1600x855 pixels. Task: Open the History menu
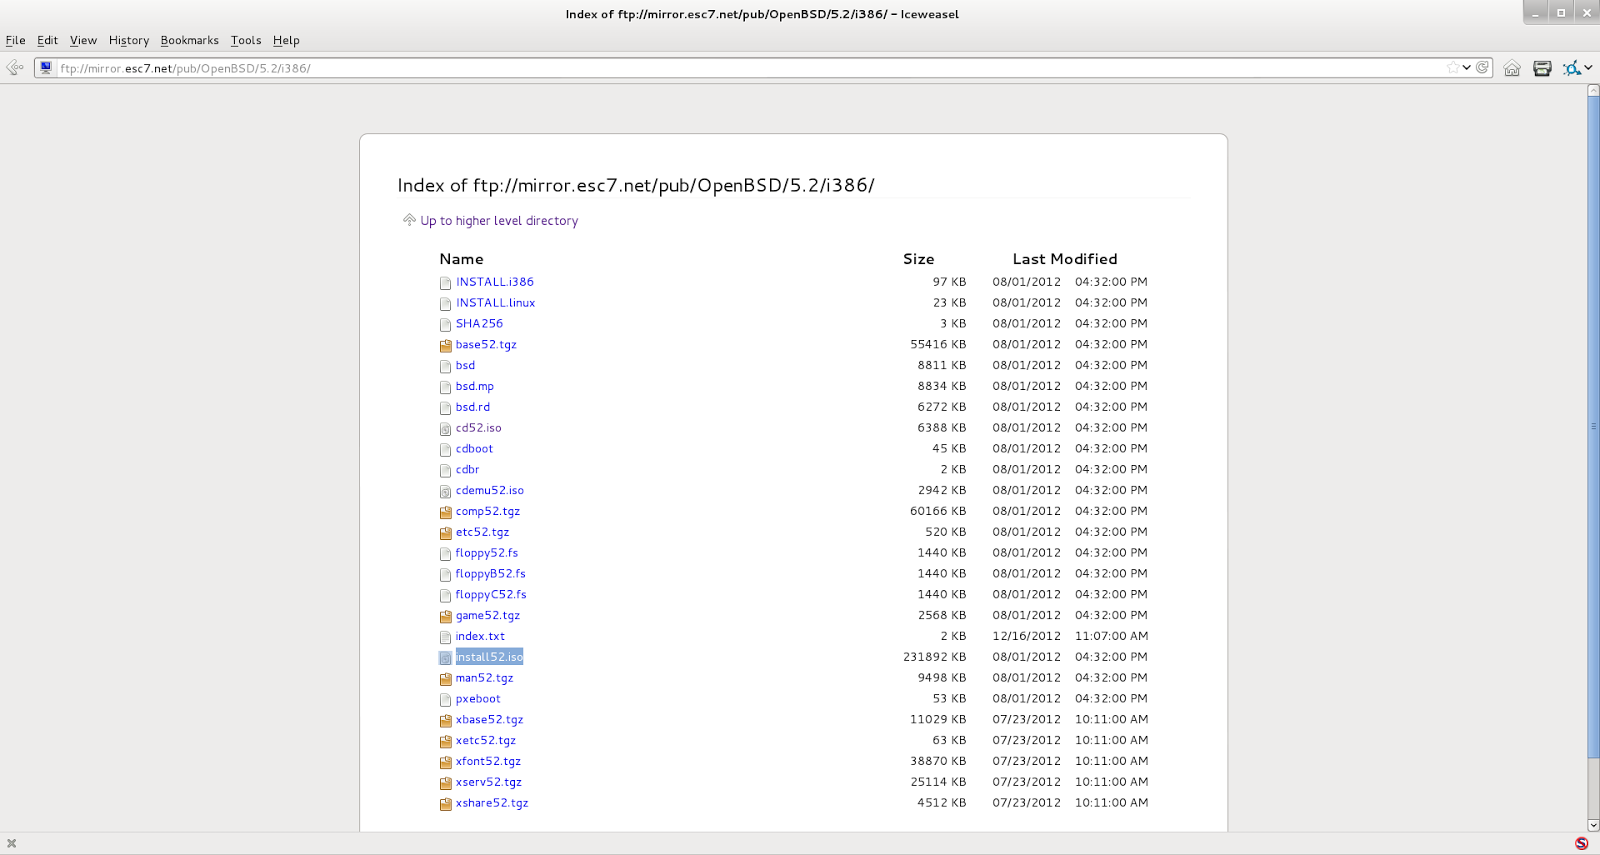pos(128,40)
